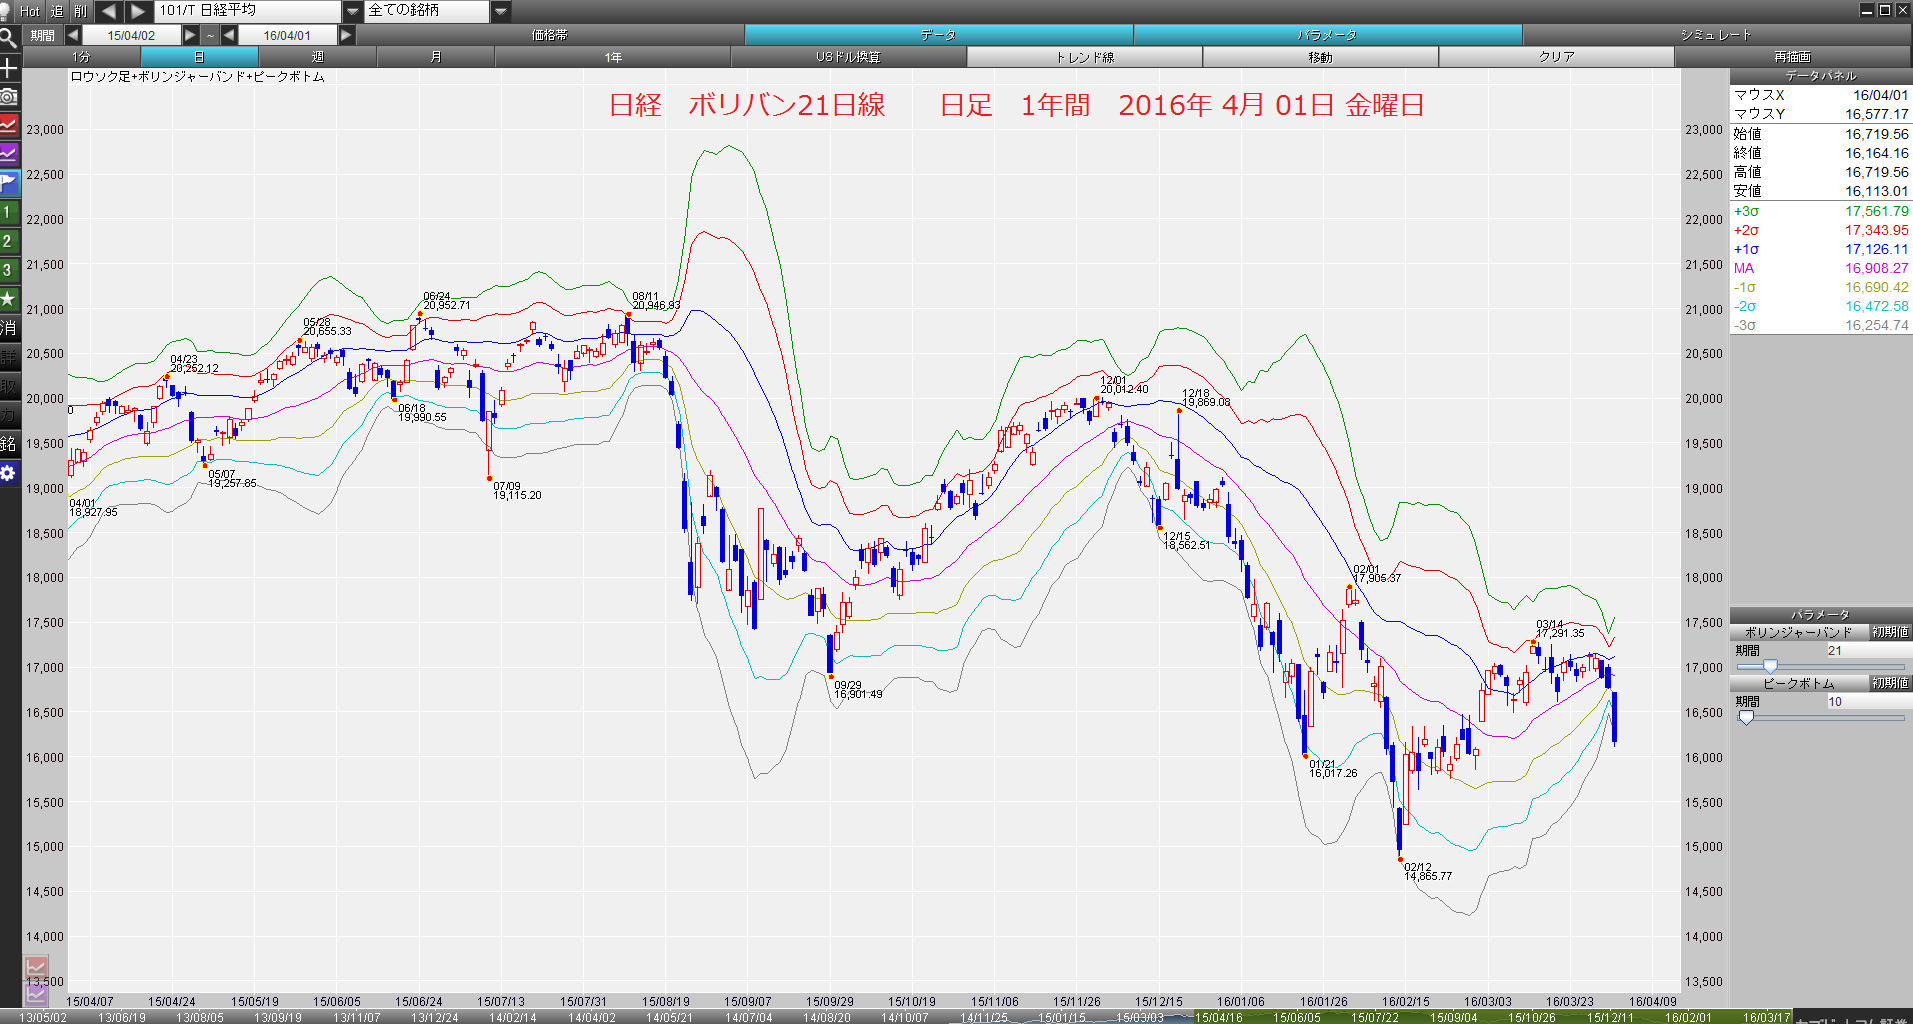Click the start date field 15/04/02
This screenshot has height=1024, width=1913.
point(131,35)
